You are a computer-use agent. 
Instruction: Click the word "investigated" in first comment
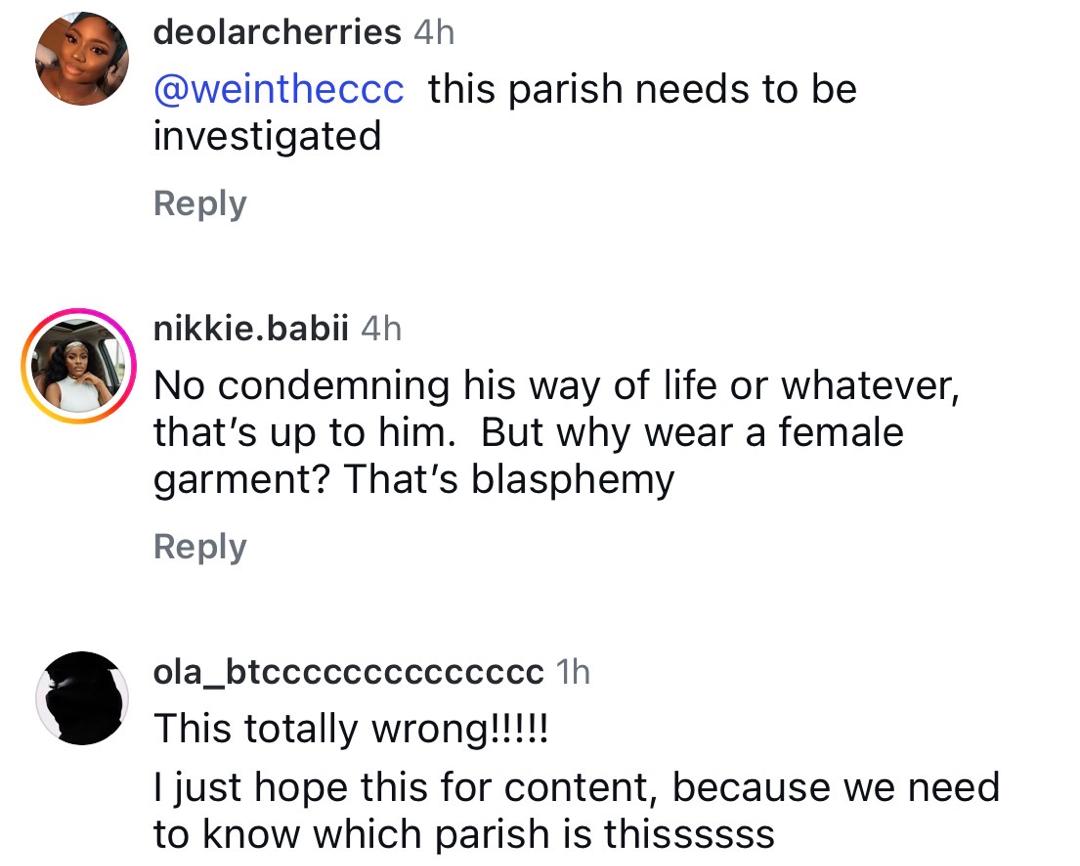click(267, 135)
